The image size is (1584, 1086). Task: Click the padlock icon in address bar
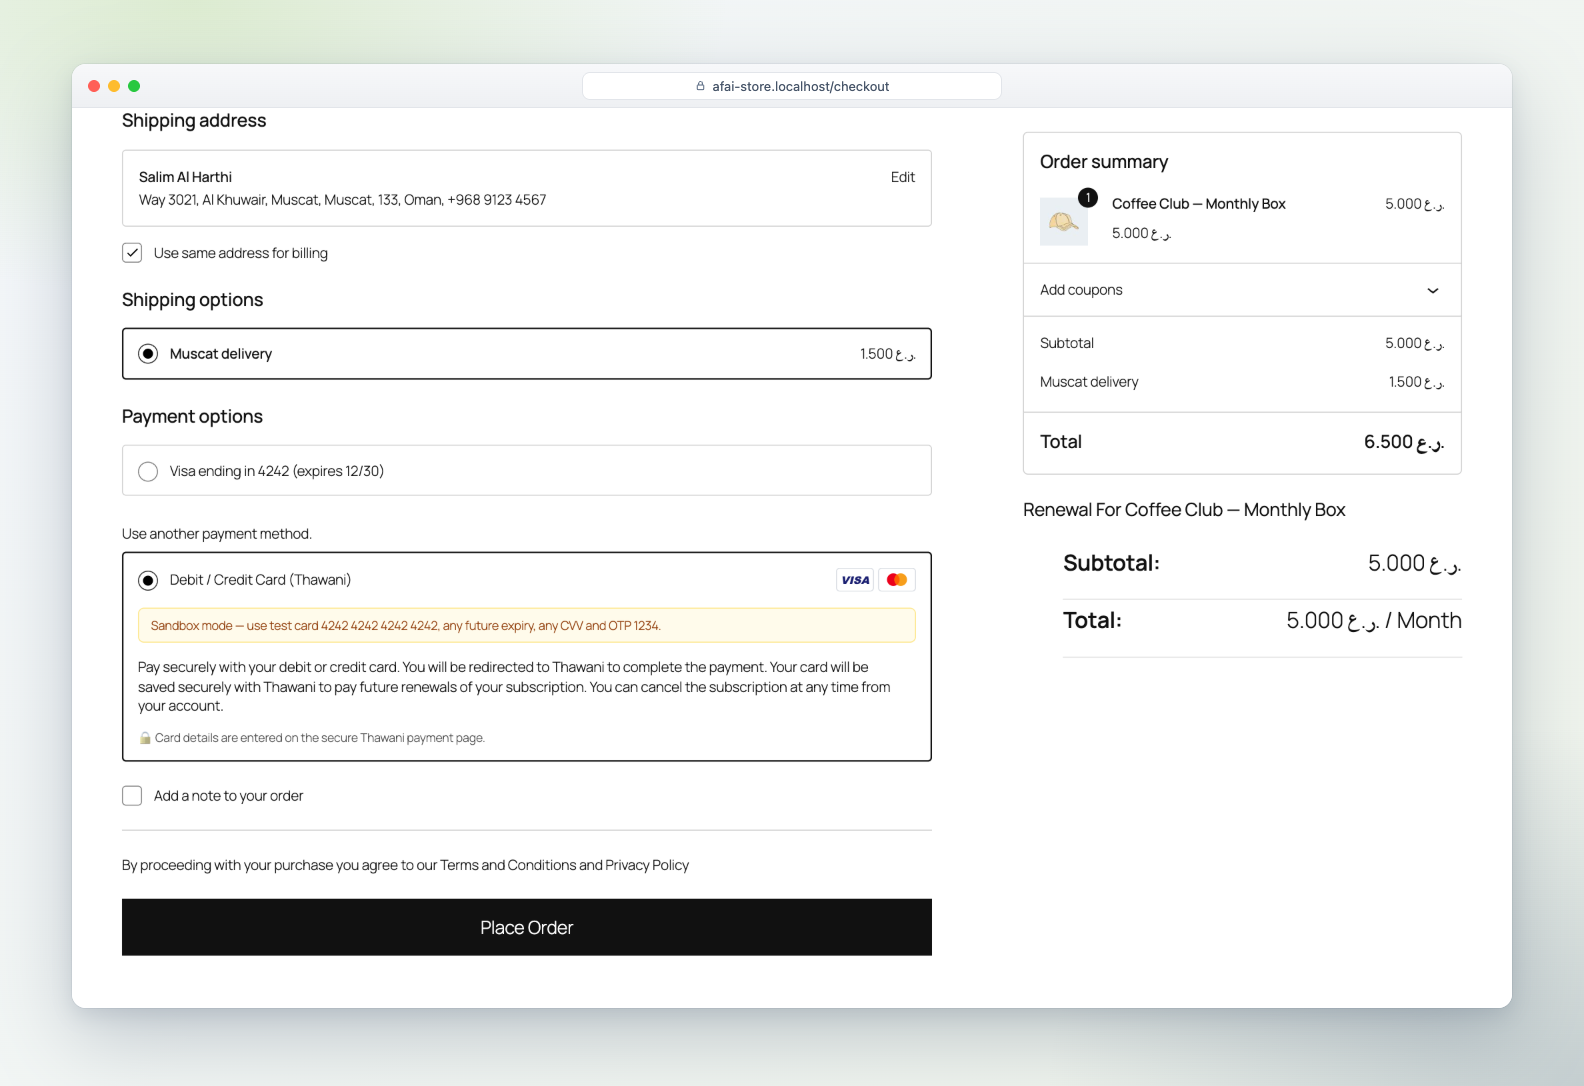click(701, 86)
